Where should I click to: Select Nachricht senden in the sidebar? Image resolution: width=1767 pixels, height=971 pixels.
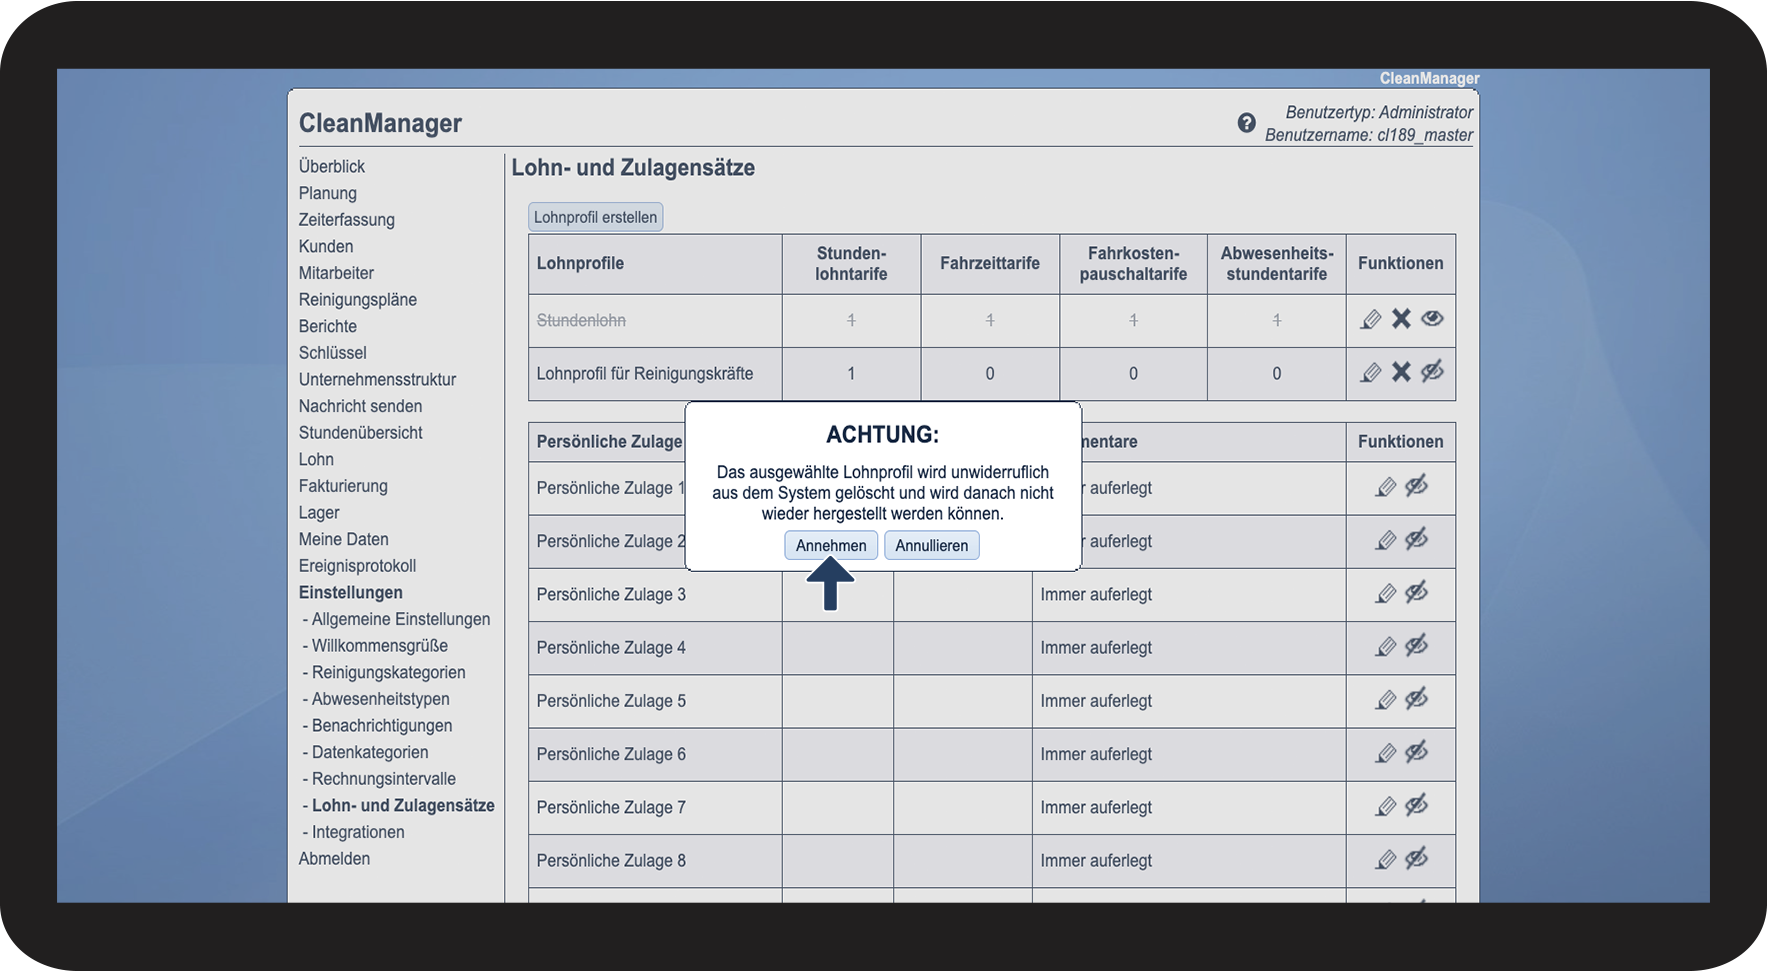coord(360,406)
